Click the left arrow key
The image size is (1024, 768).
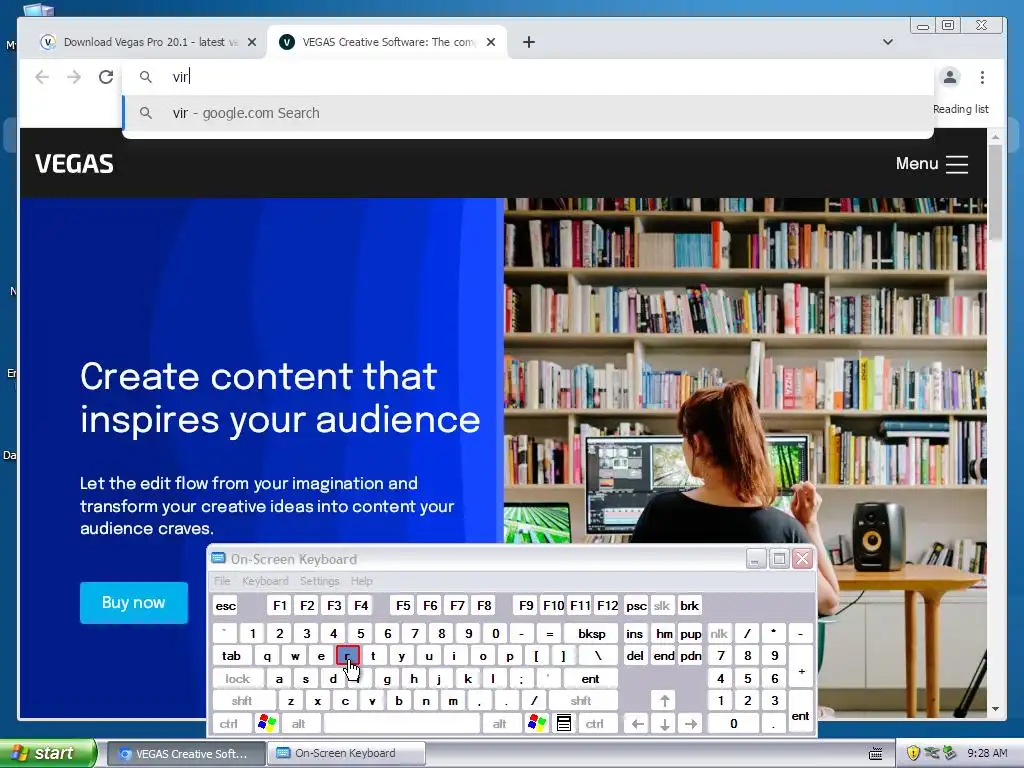click(638, 724)
